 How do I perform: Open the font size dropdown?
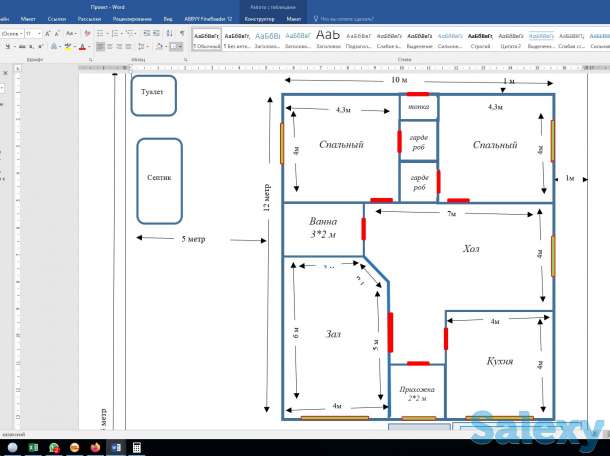point(41,33)
